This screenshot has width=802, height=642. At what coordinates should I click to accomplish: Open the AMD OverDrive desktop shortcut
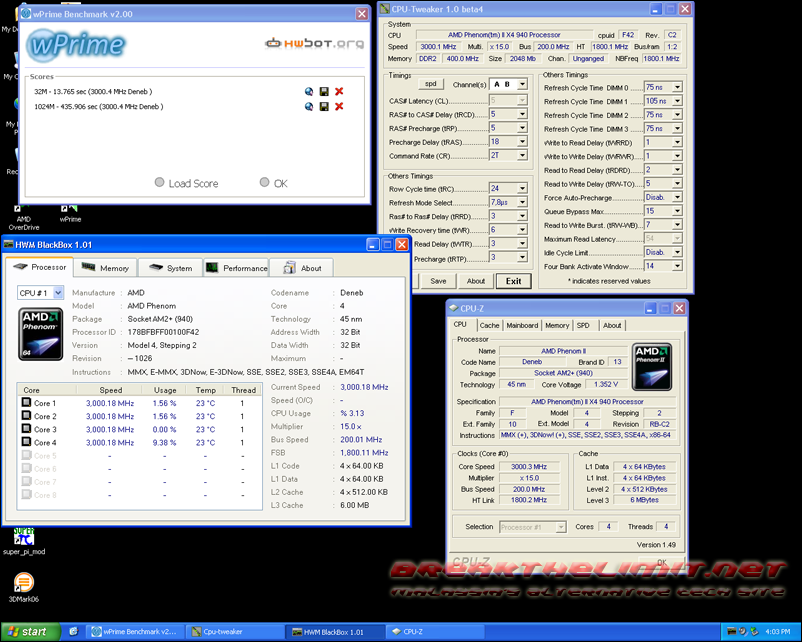(x=24, y=217)
